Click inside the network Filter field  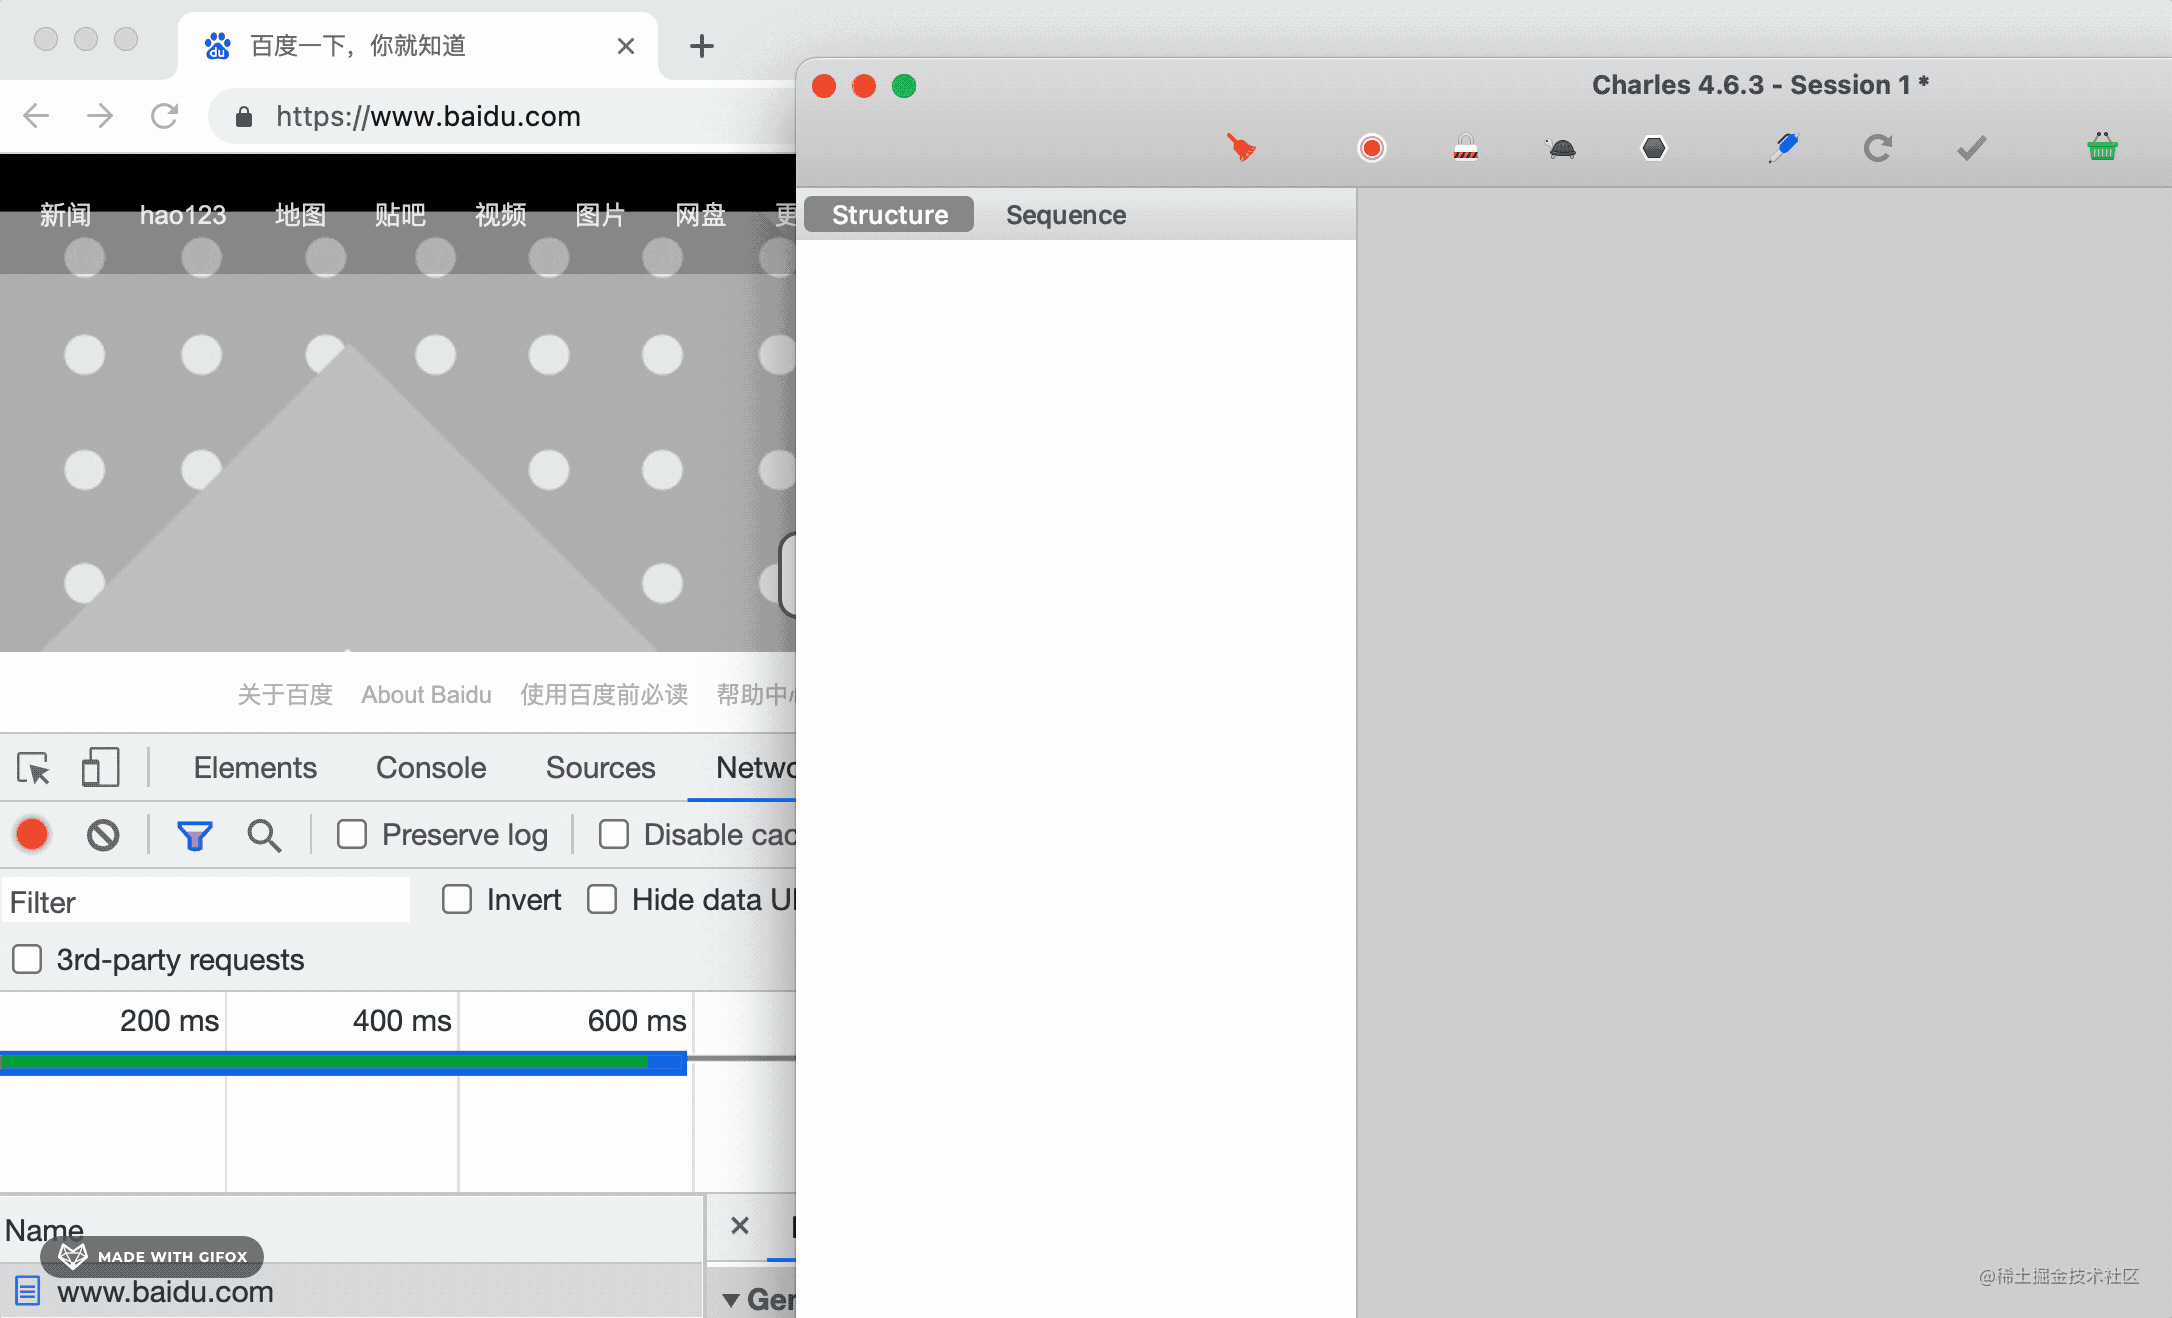pos(205,902)
